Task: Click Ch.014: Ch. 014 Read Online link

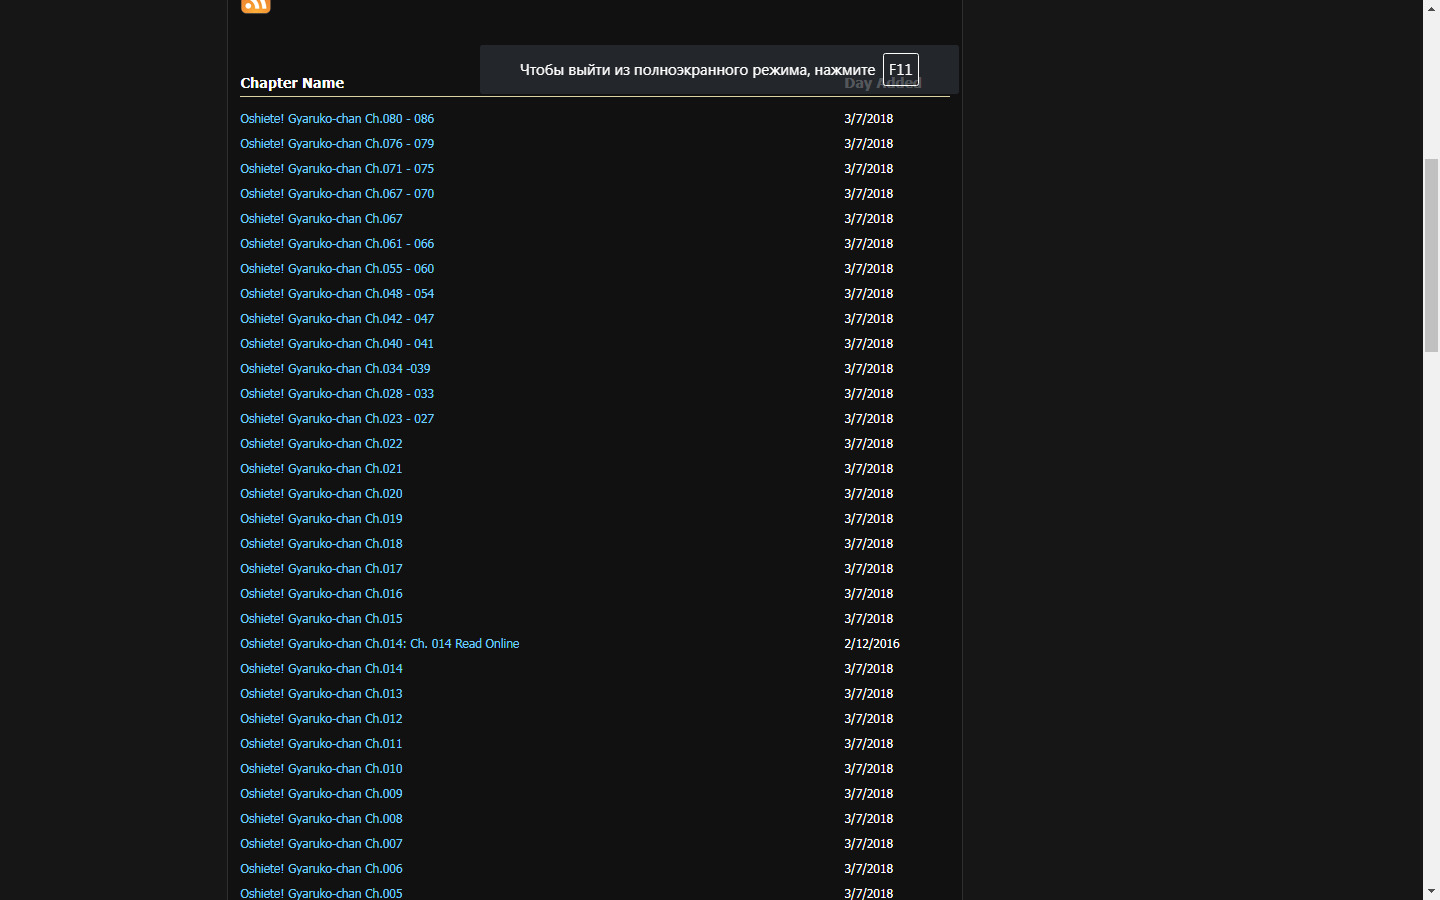Action: (x=379, y=644)
